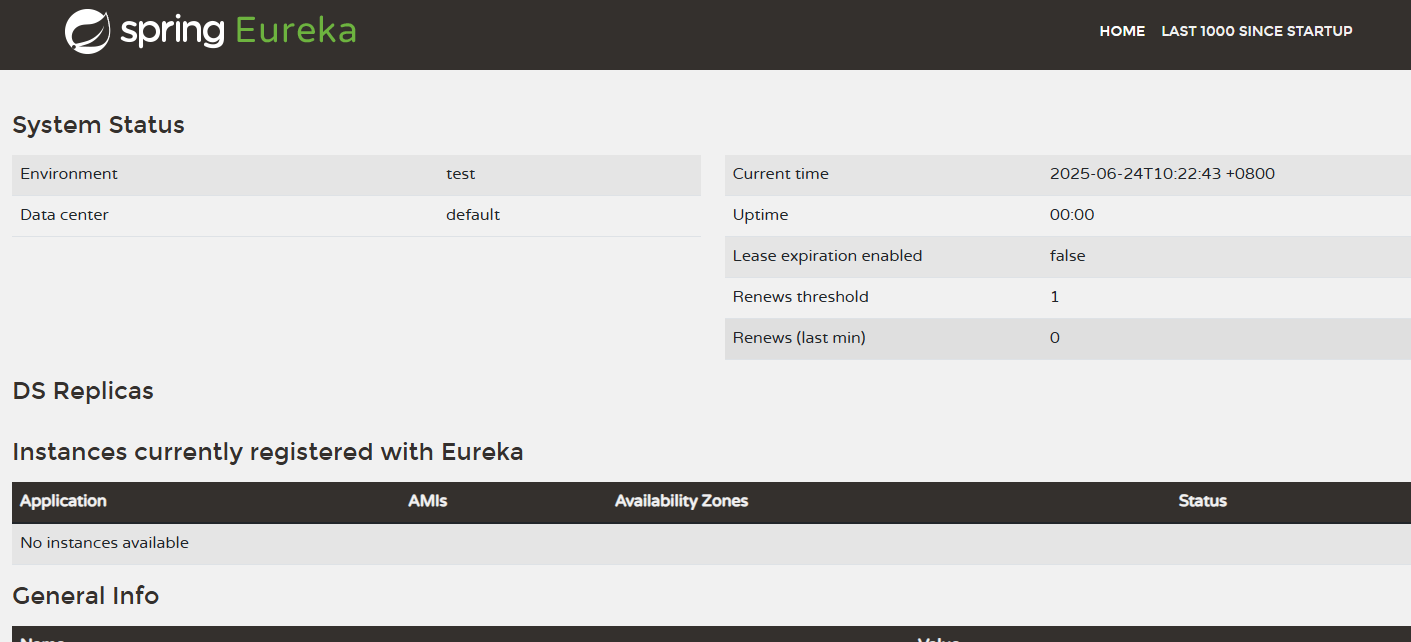Click the No instances available row
Viewport: 1411px width, 642px height.
tap(711, 544)
